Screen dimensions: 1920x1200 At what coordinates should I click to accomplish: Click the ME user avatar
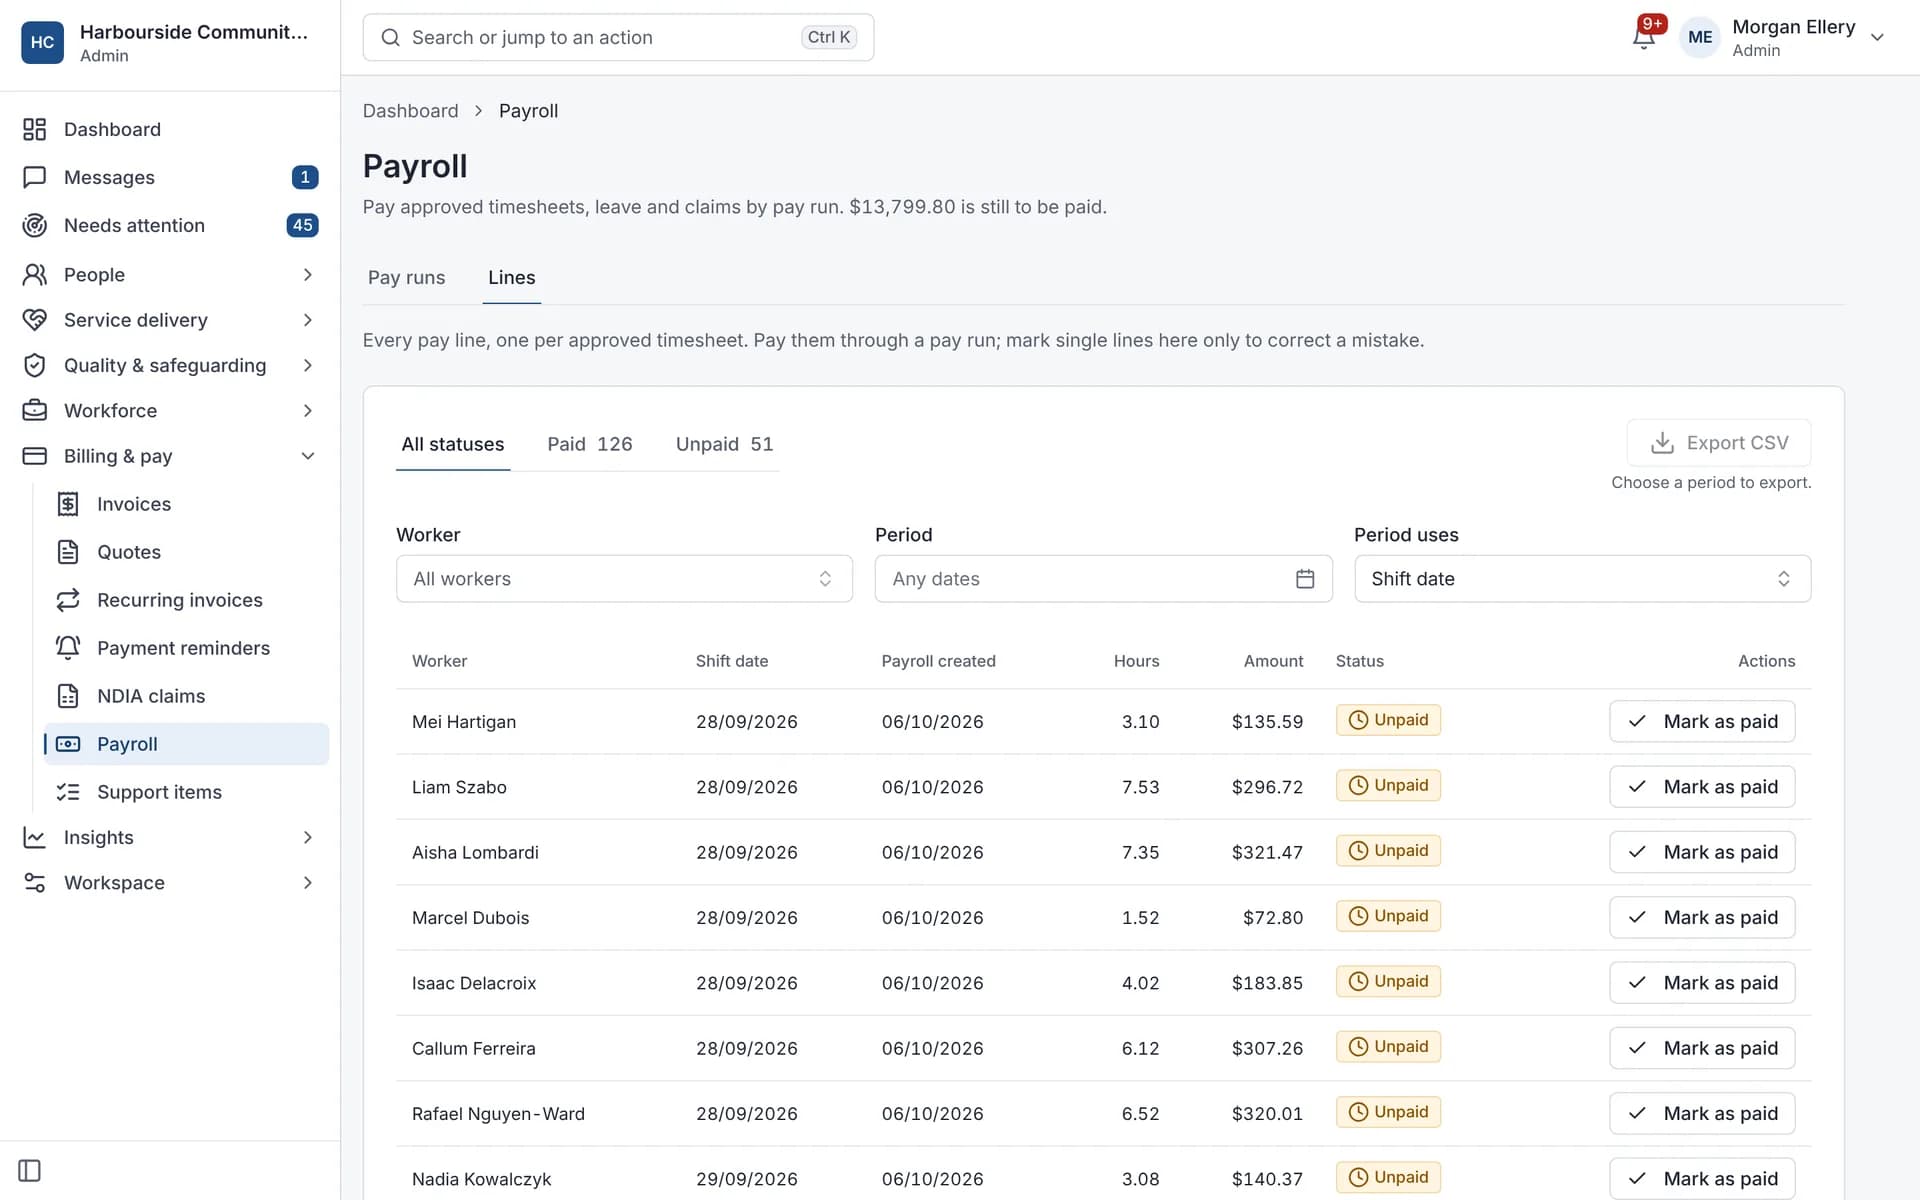point(1700,38)
